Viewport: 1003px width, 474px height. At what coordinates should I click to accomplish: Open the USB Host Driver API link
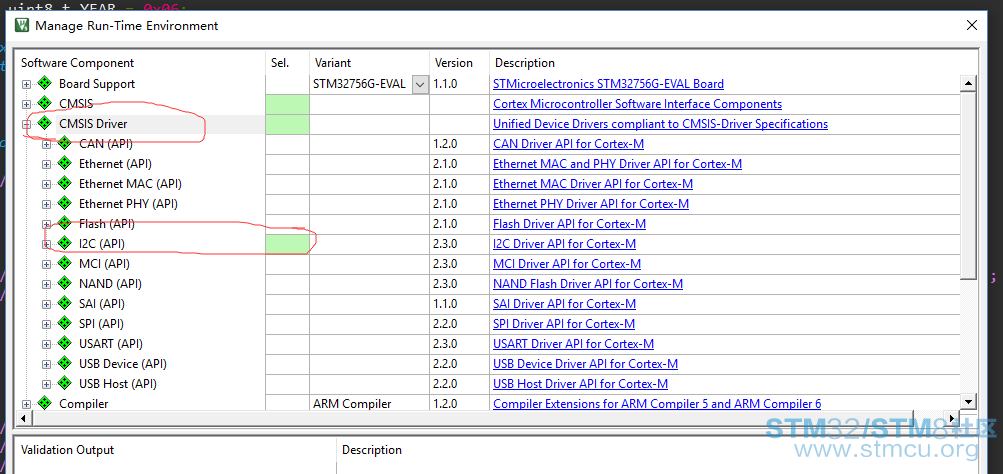point(580,384)
